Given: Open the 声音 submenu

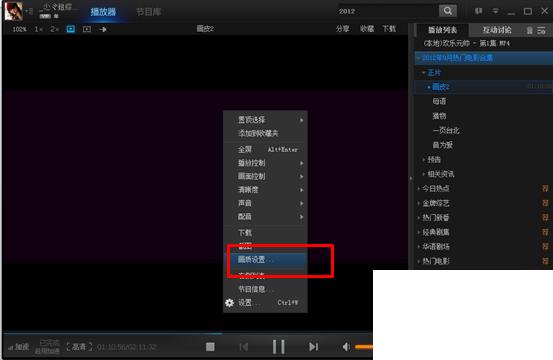Looking at the screenshot, I should [266, 203].
